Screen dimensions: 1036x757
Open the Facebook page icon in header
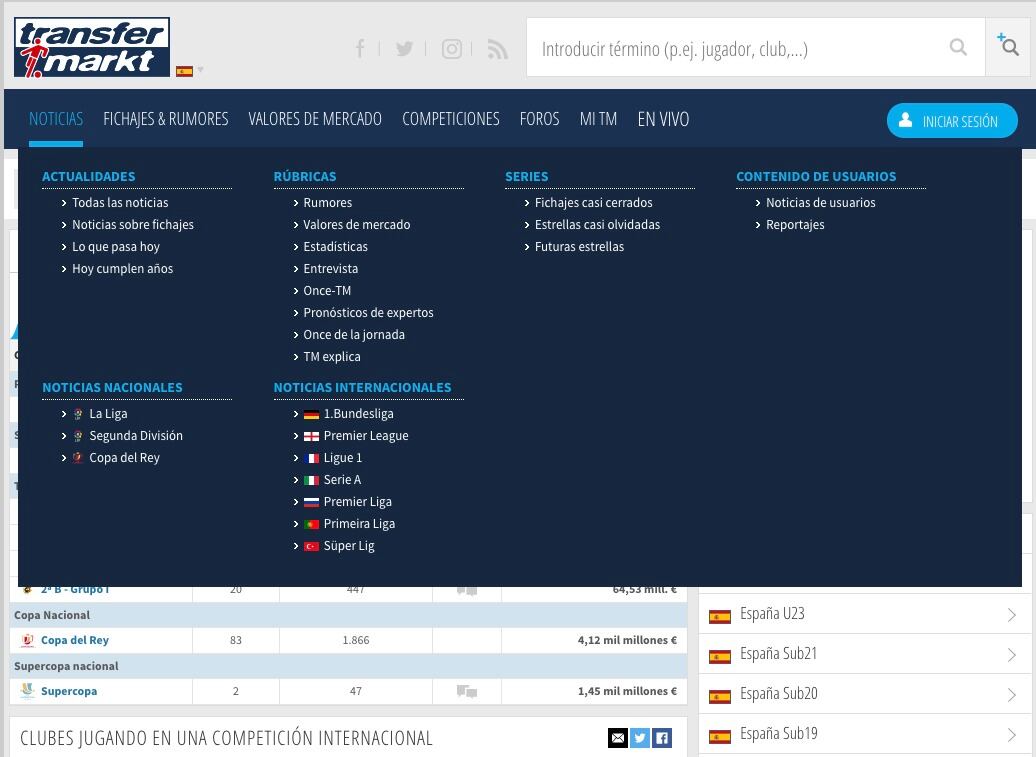tap(360, 49)
